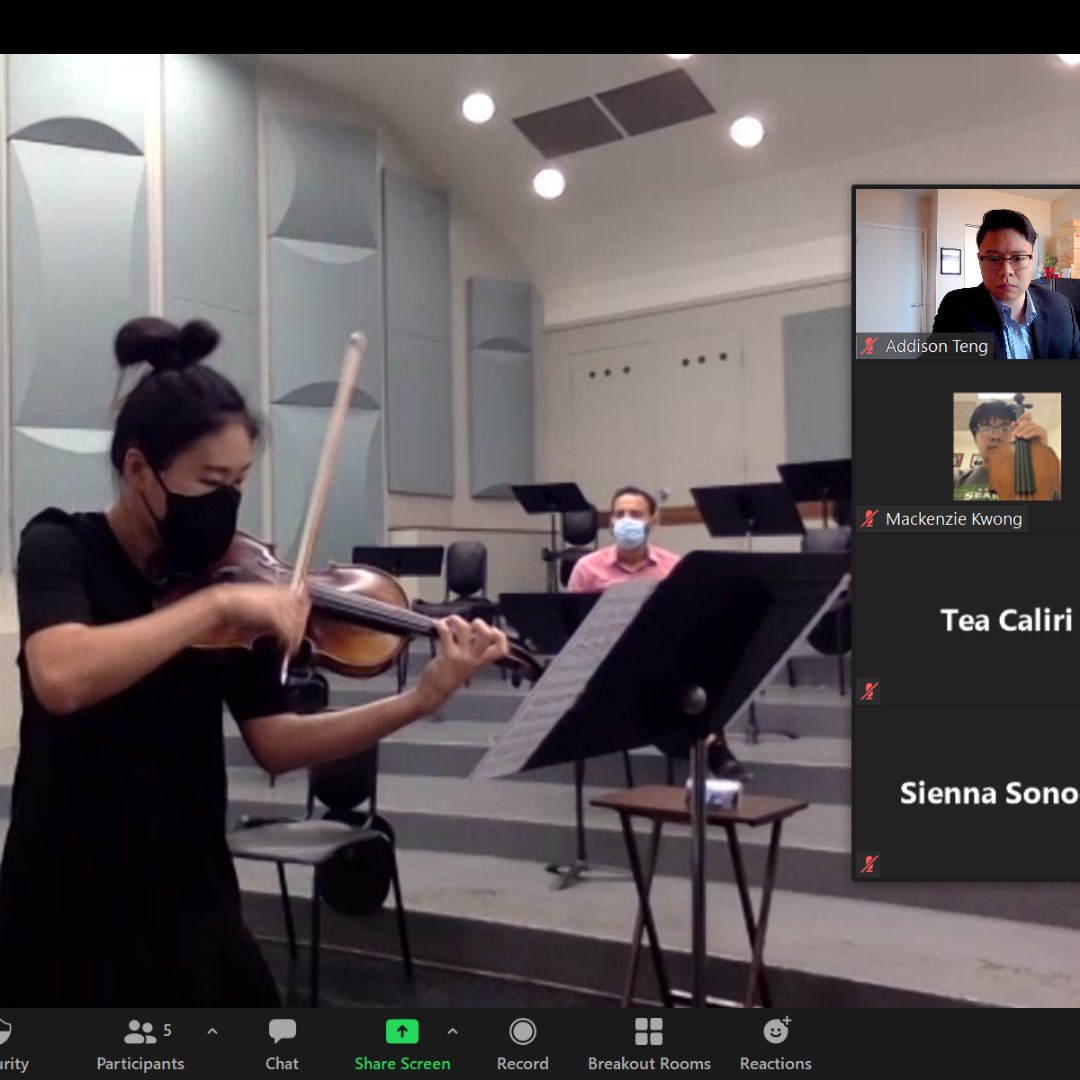Open the Participants panel icon
Viewport: 1080px width, 1080px height.
pos(140,1032)
